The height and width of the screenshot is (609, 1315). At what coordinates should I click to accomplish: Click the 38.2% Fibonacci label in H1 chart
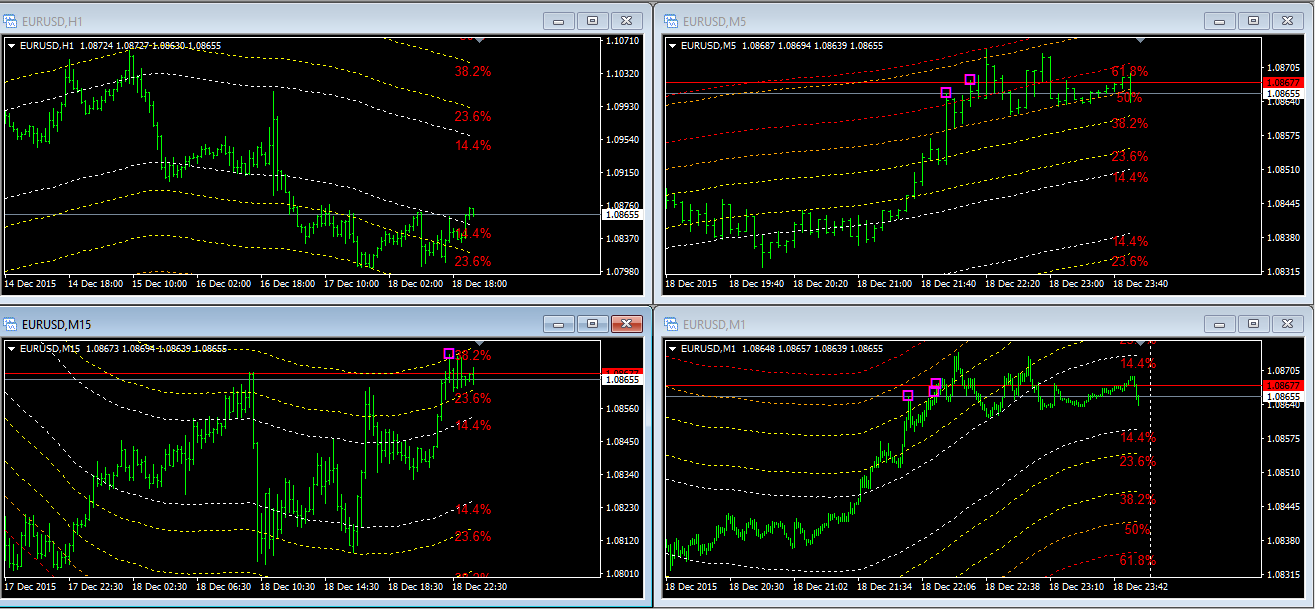pos(473,71)
